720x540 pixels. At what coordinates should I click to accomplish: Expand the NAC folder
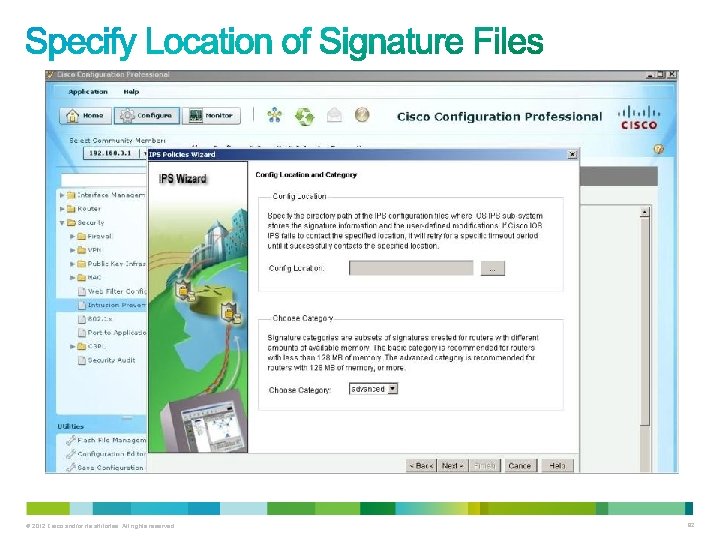click(72, 278)
